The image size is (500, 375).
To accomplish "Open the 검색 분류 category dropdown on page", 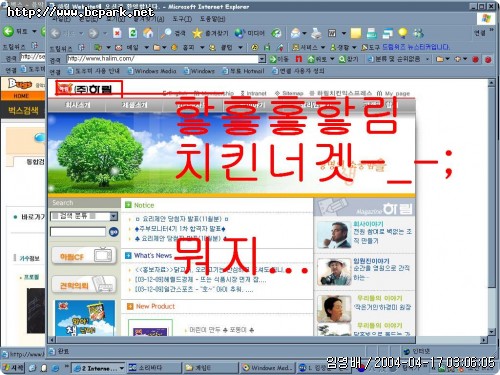I will point(114,216).
